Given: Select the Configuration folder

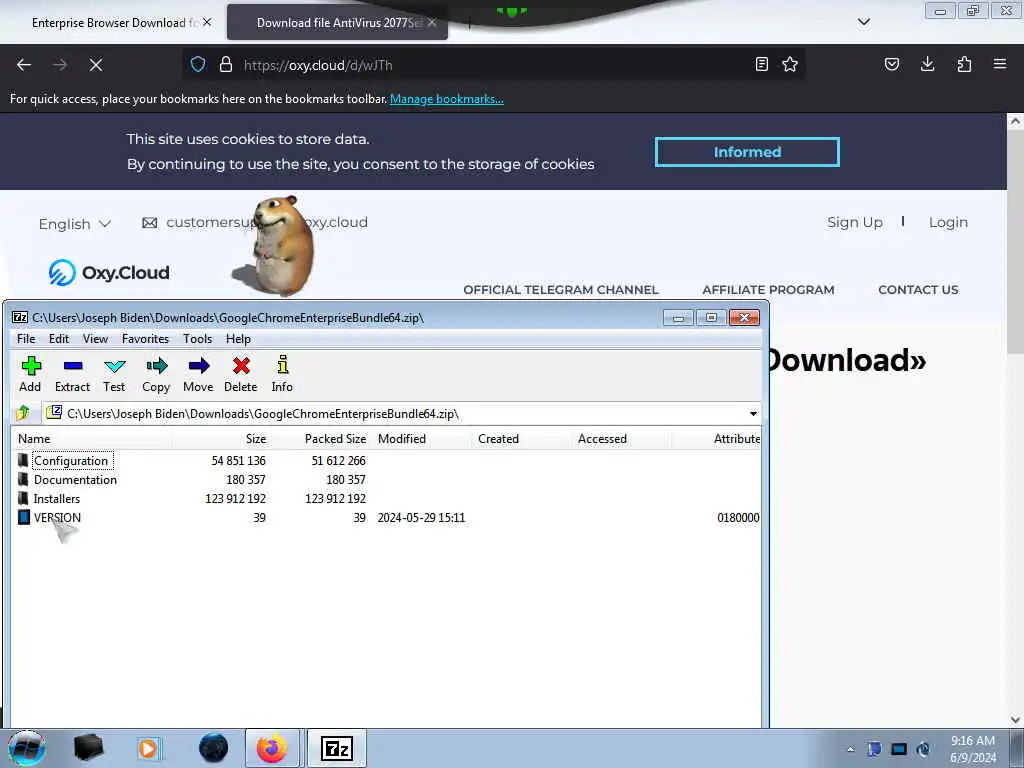Looking at the screenshot, I should pos(71,460).
